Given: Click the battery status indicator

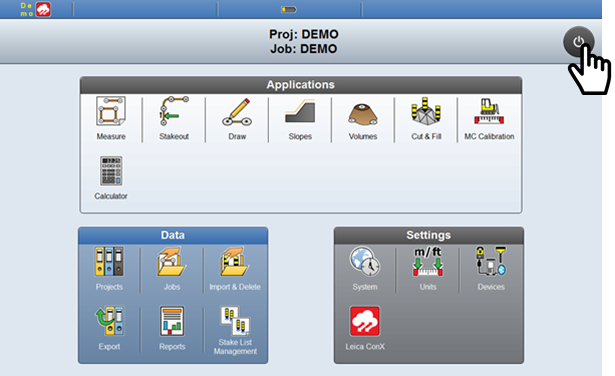Looking at the screenshot, I should pos(289,9).
